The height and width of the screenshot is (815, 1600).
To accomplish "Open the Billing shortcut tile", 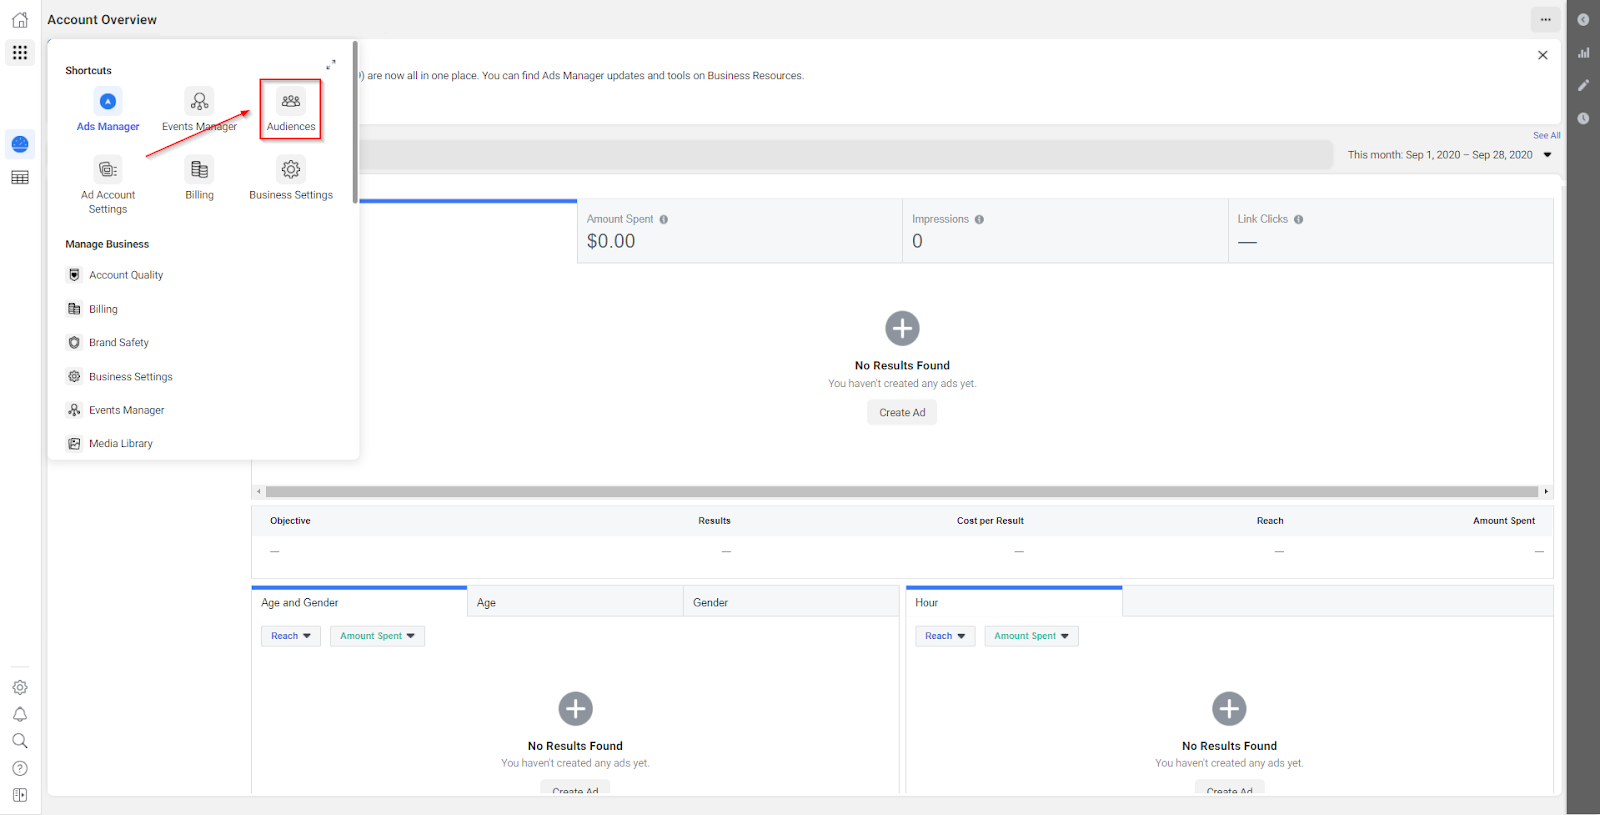I will (x=199, y=179).
